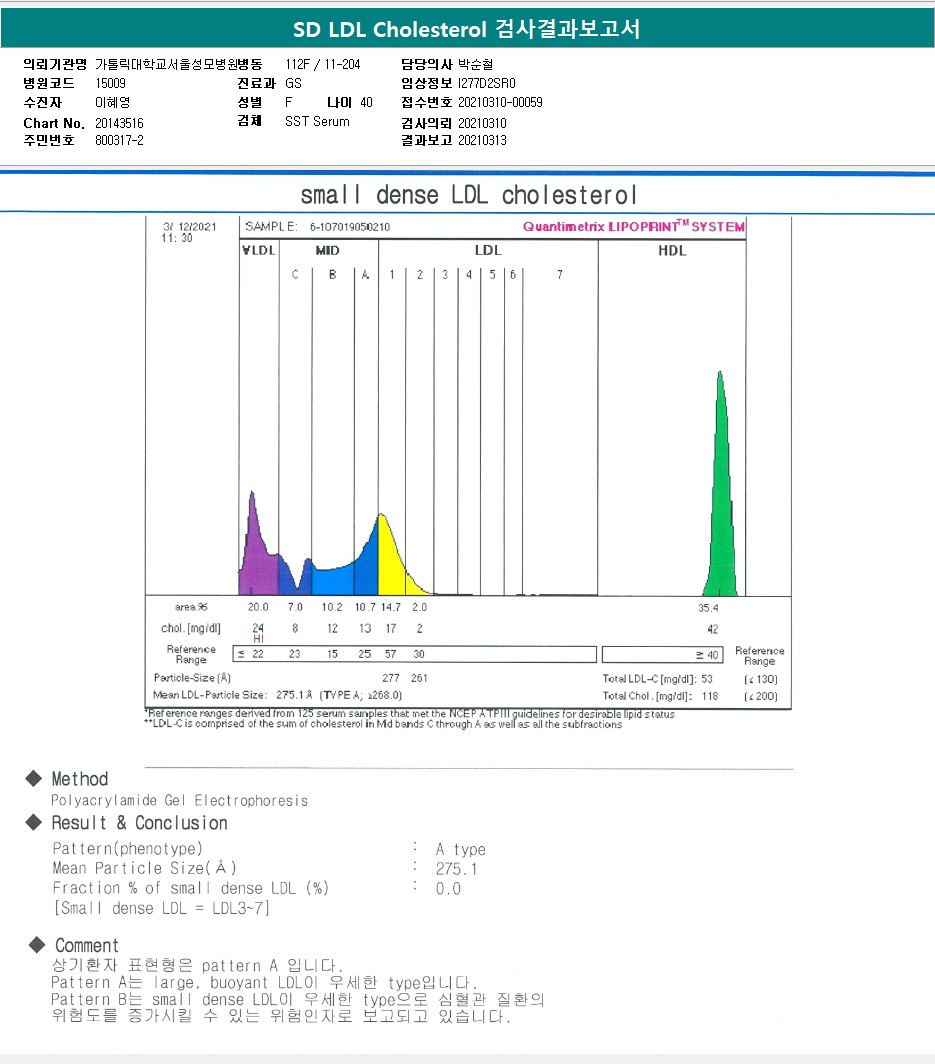Click result report date '20210313'
Image resolution: width=935 pixels, height=1064 pixels.
[482, 140]
